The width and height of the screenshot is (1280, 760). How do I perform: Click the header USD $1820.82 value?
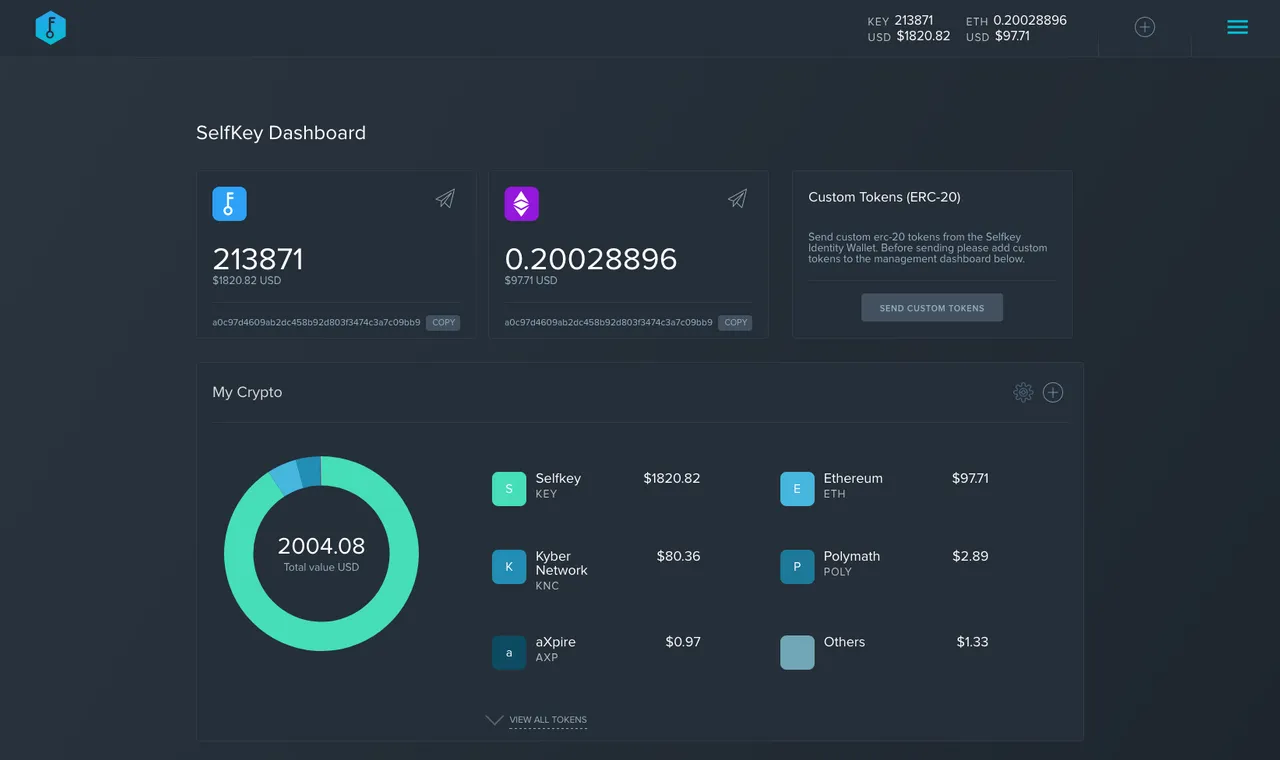[x=923, y=36]
